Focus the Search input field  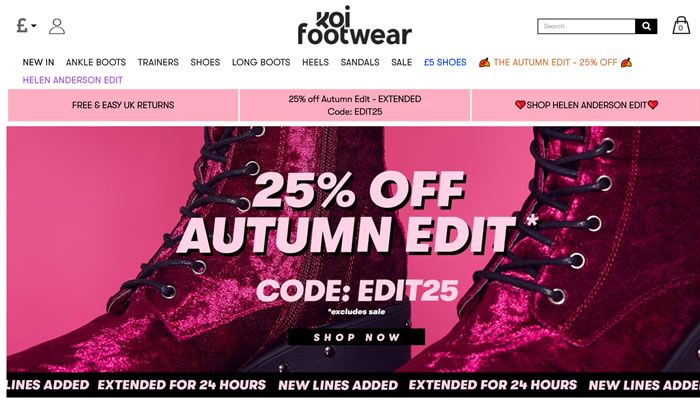tap(586, 26)
